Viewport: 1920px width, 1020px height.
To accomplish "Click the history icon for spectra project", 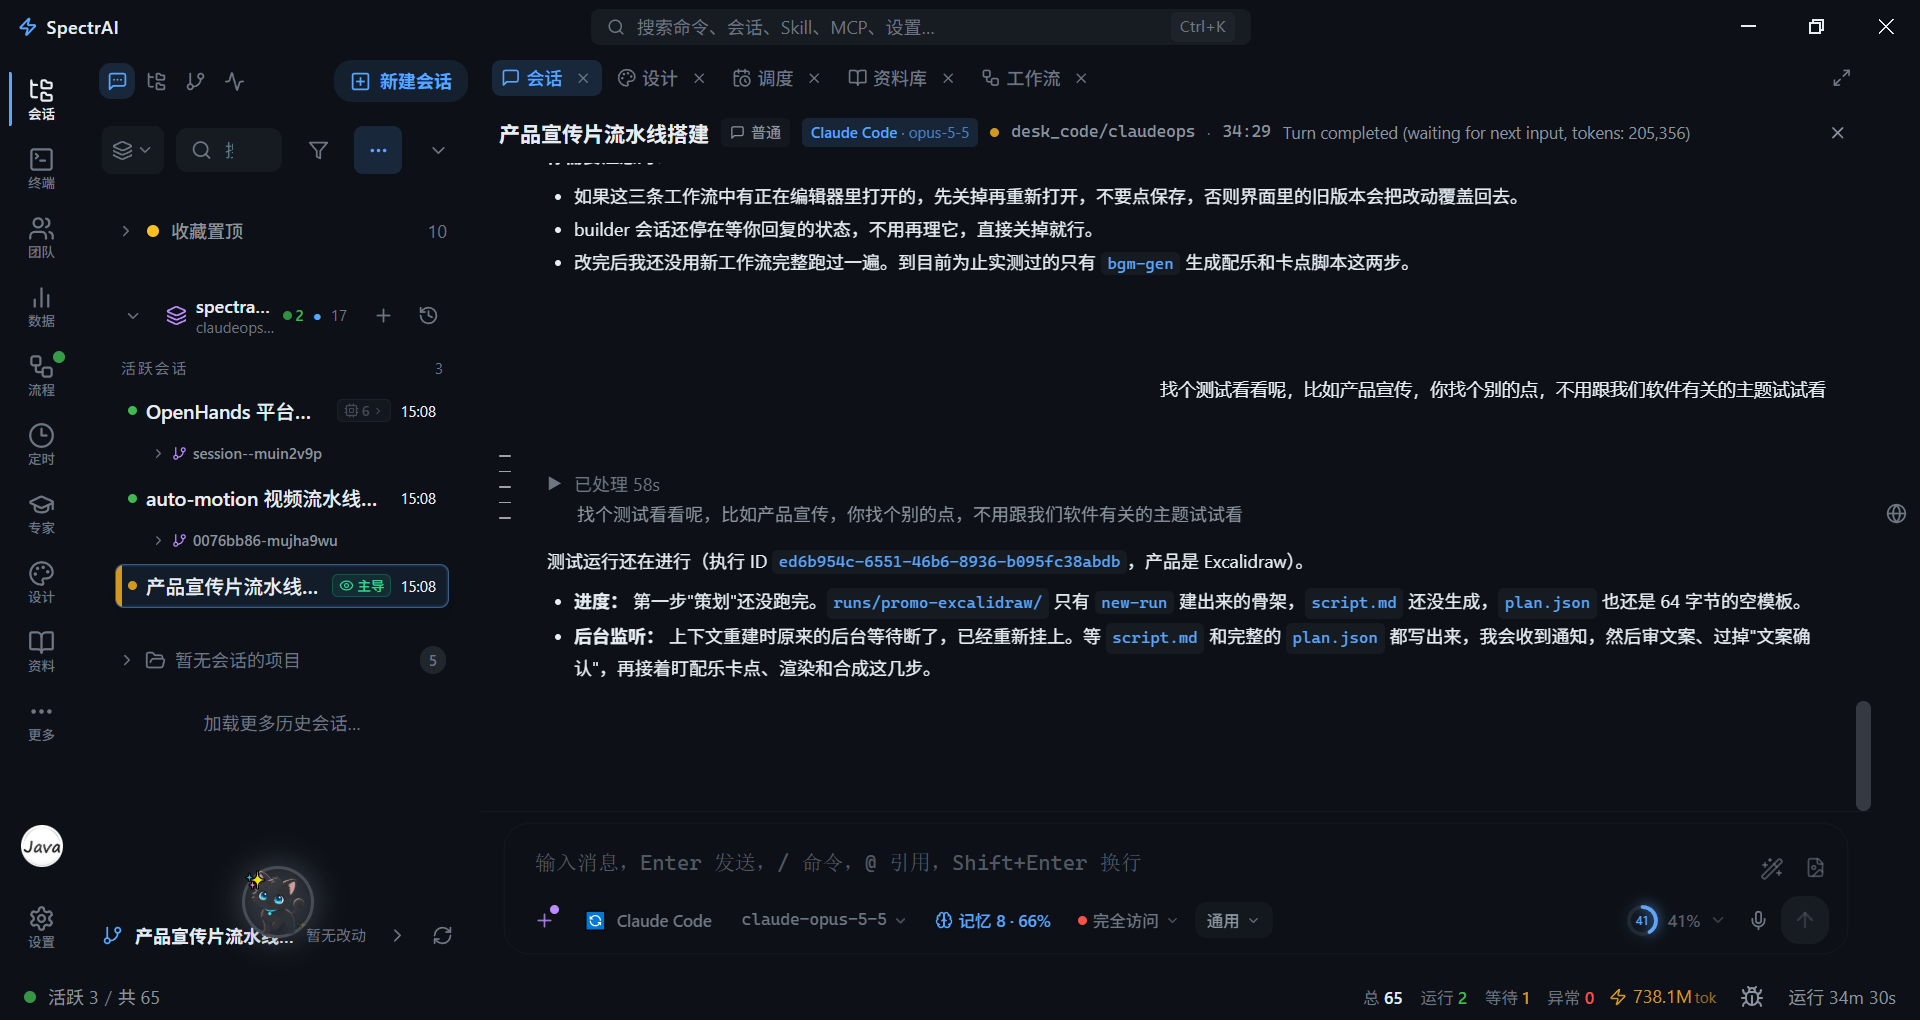I will 428,316.
